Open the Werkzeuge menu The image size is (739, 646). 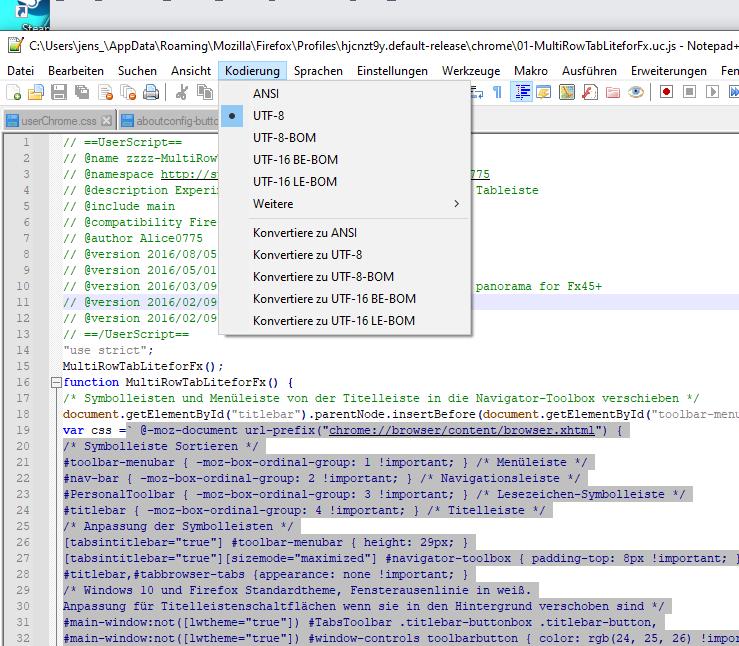(471, 71)
